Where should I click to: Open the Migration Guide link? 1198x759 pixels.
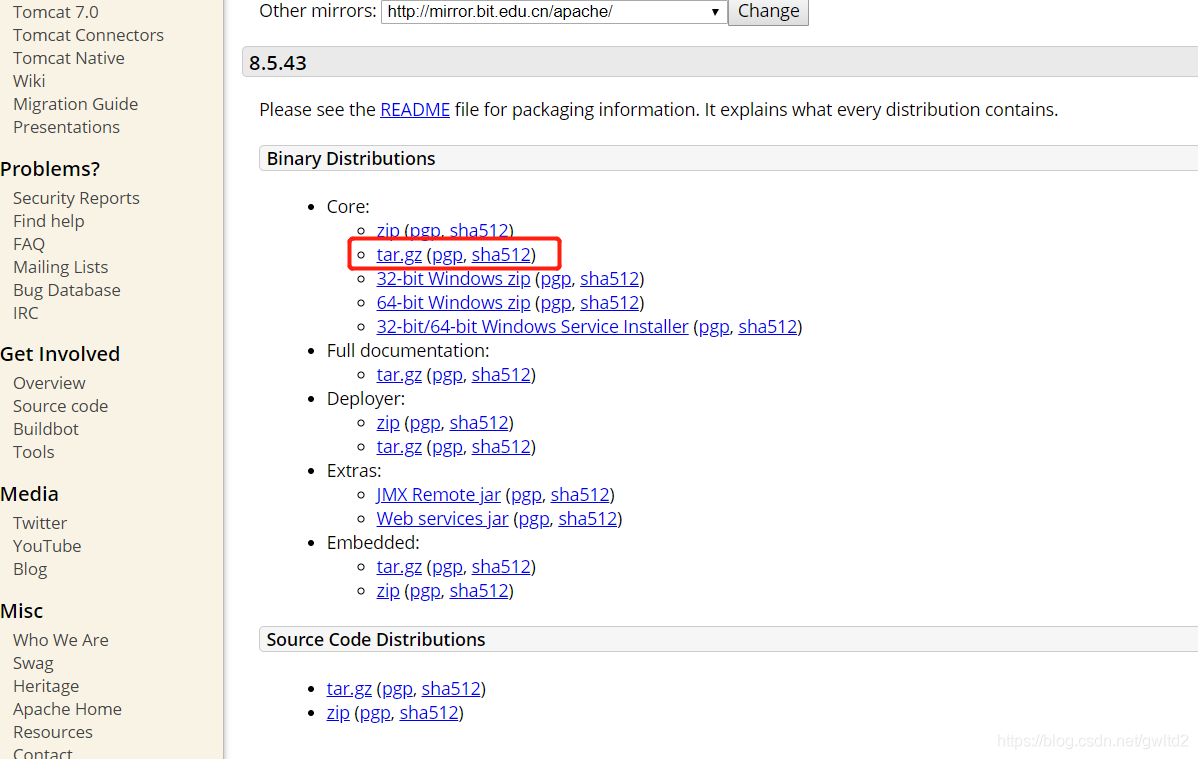point(76,104)
